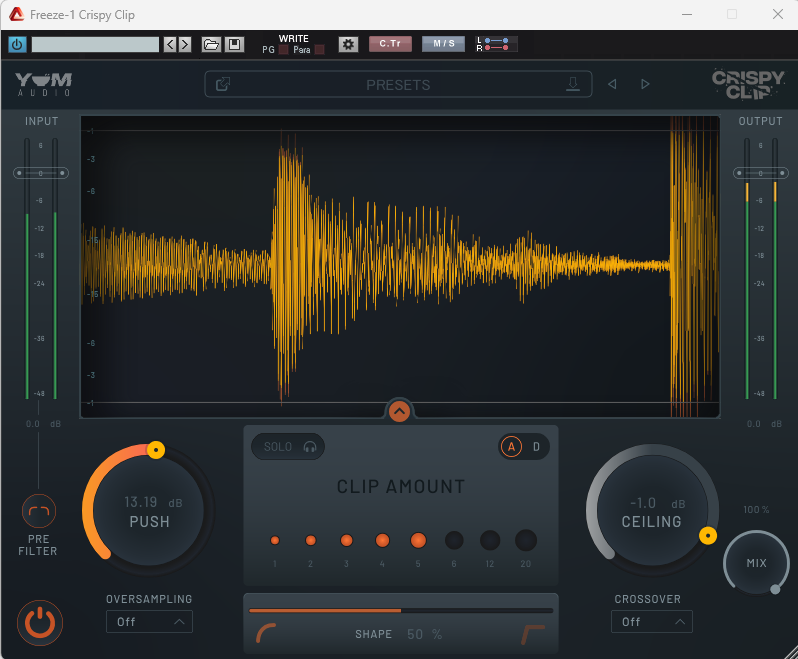Open the CROSSOVER dropdown

click(x=652, y=622)
